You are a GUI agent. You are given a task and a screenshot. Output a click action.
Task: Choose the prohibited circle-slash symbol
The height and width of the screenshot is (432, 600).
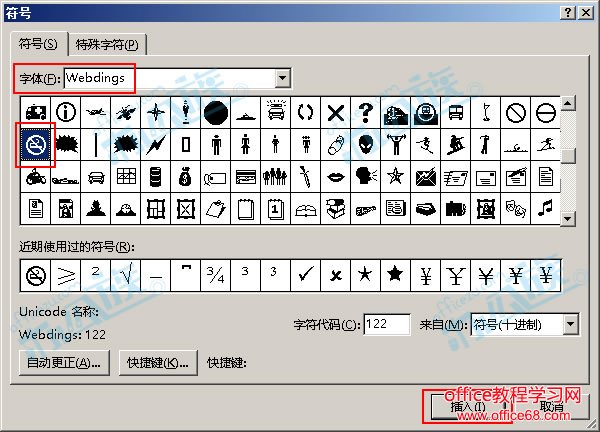[516, 112]
